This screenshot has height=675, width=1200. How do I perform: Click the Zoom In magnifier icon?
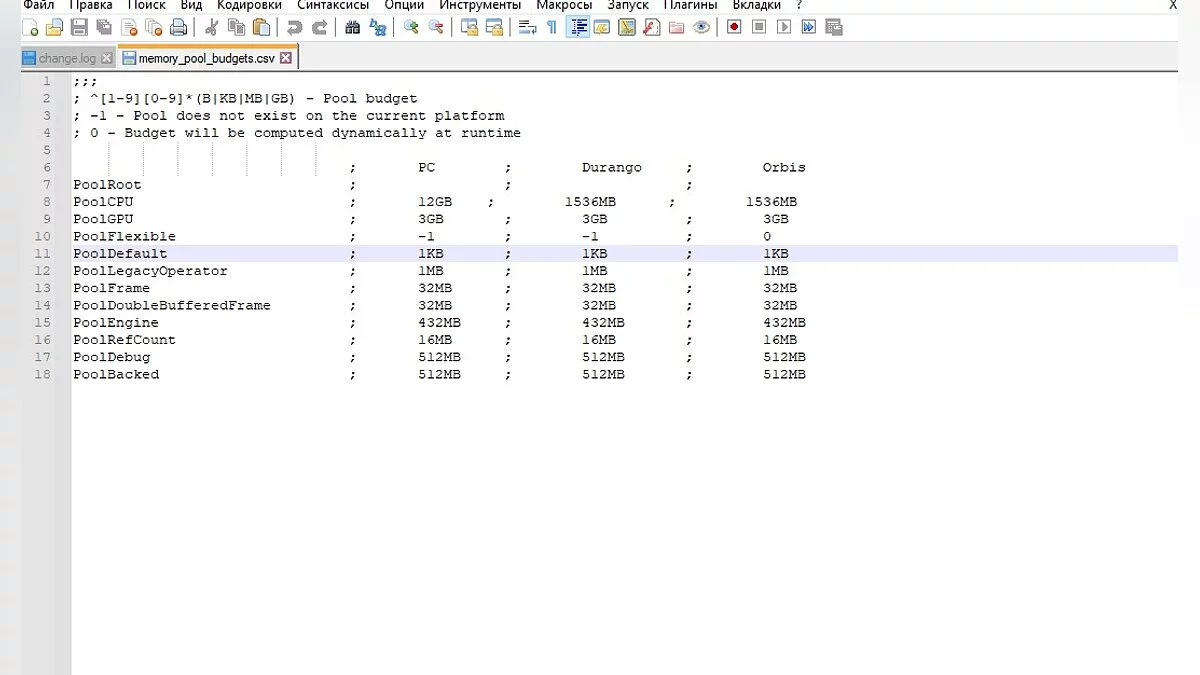pyautogui.click(x=410, y=28)
